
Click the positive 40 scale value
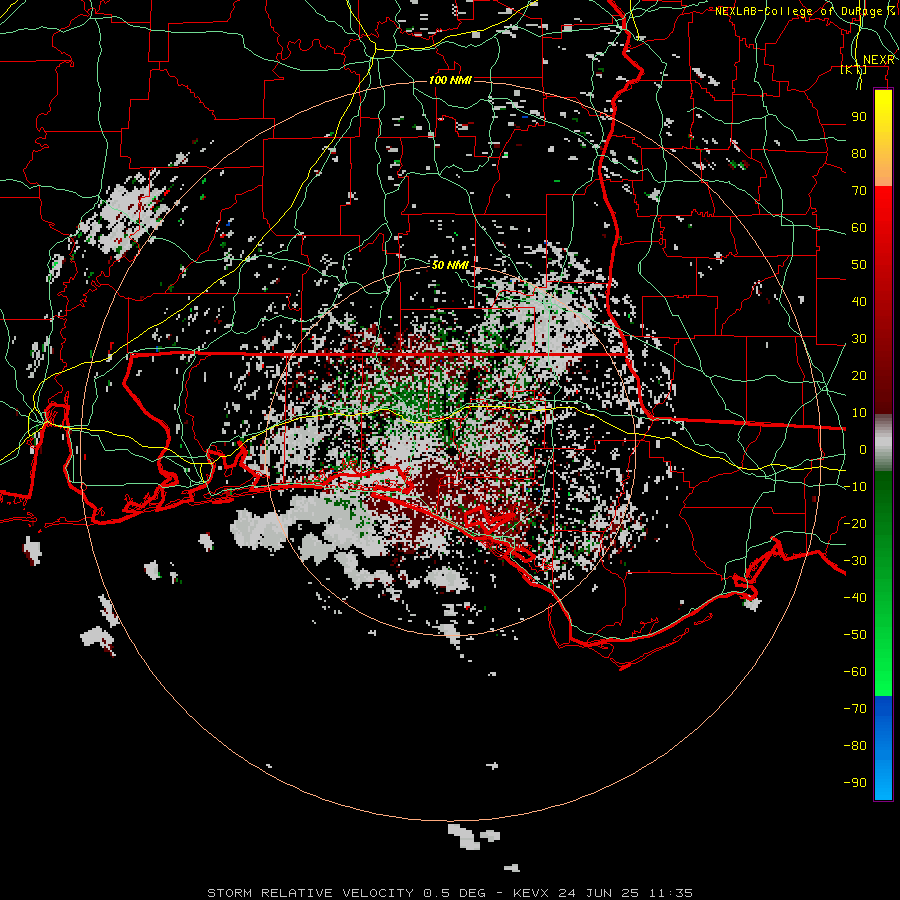click(x=859, y=302)
